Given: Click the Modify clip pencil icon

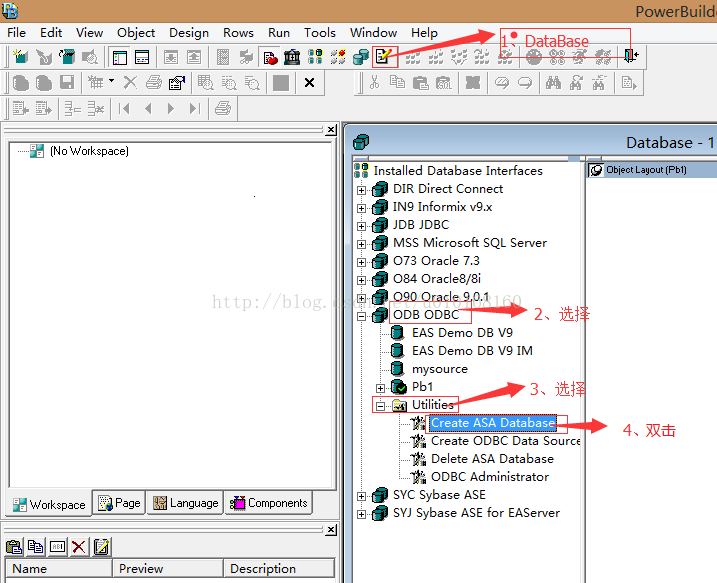Looking at the screenshot, I should (101, 546).
